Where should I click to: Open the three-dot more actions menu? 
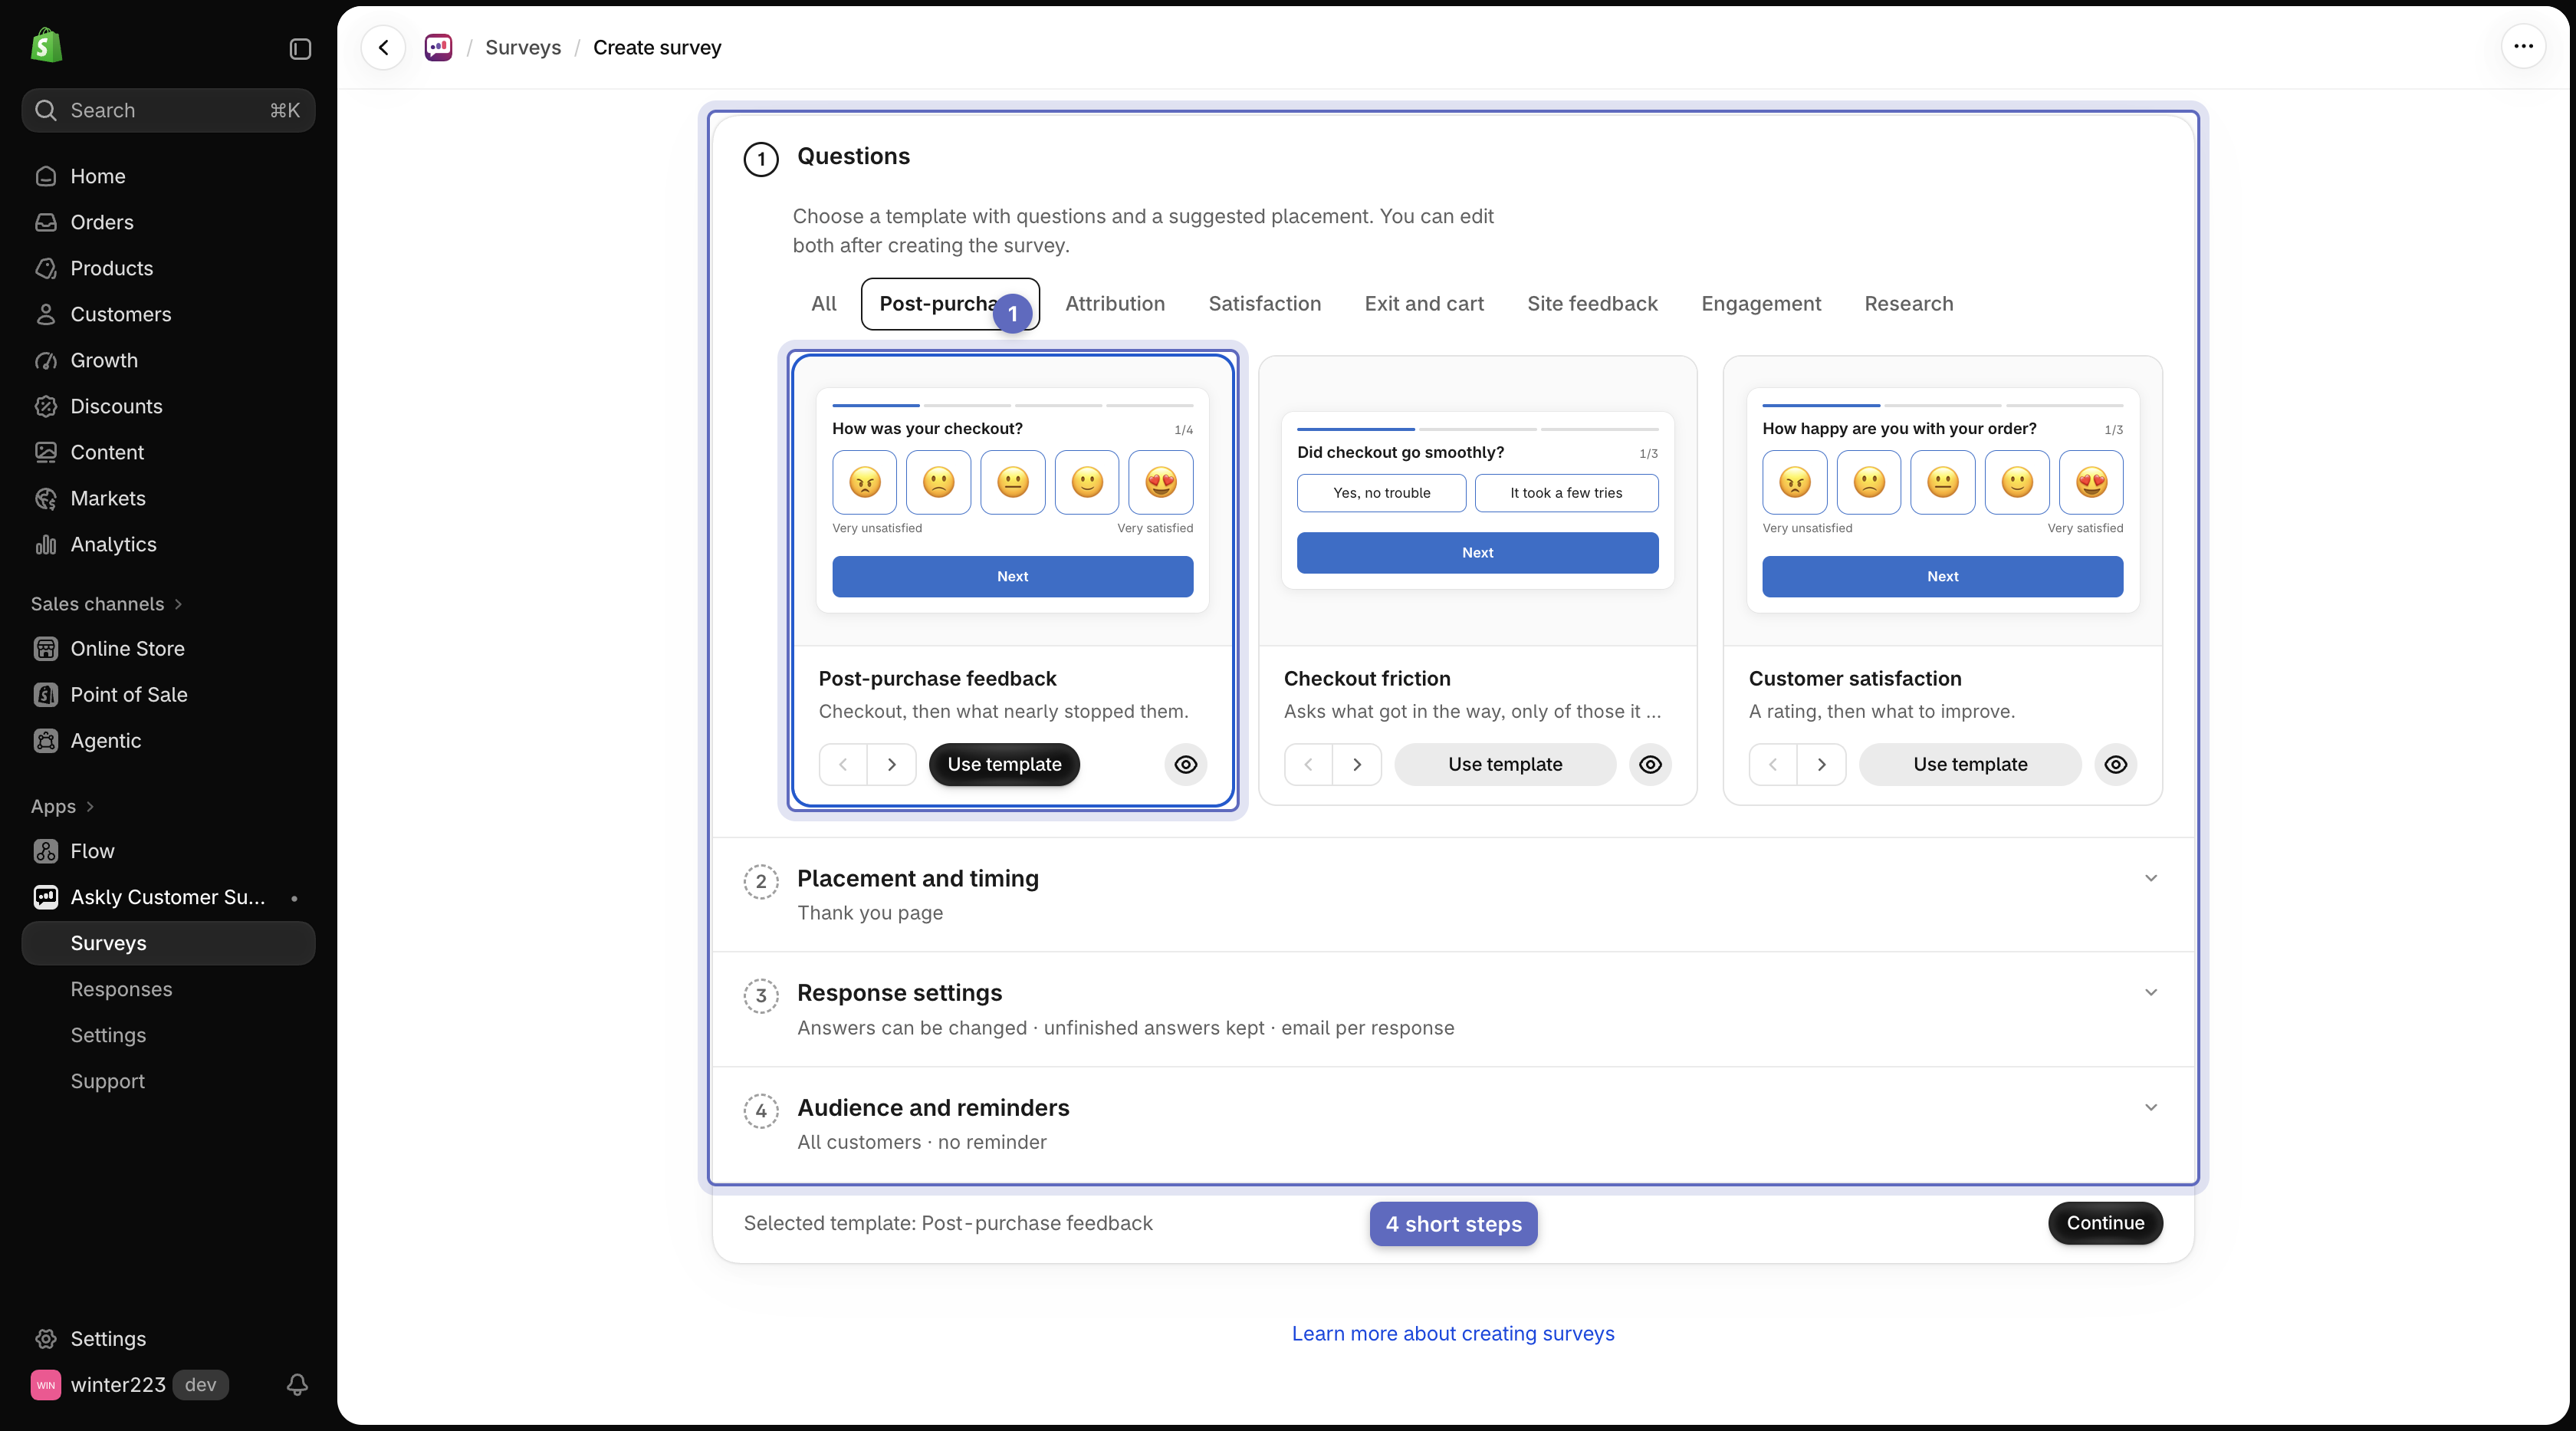pyautogui.click(x=2523, y=46)
